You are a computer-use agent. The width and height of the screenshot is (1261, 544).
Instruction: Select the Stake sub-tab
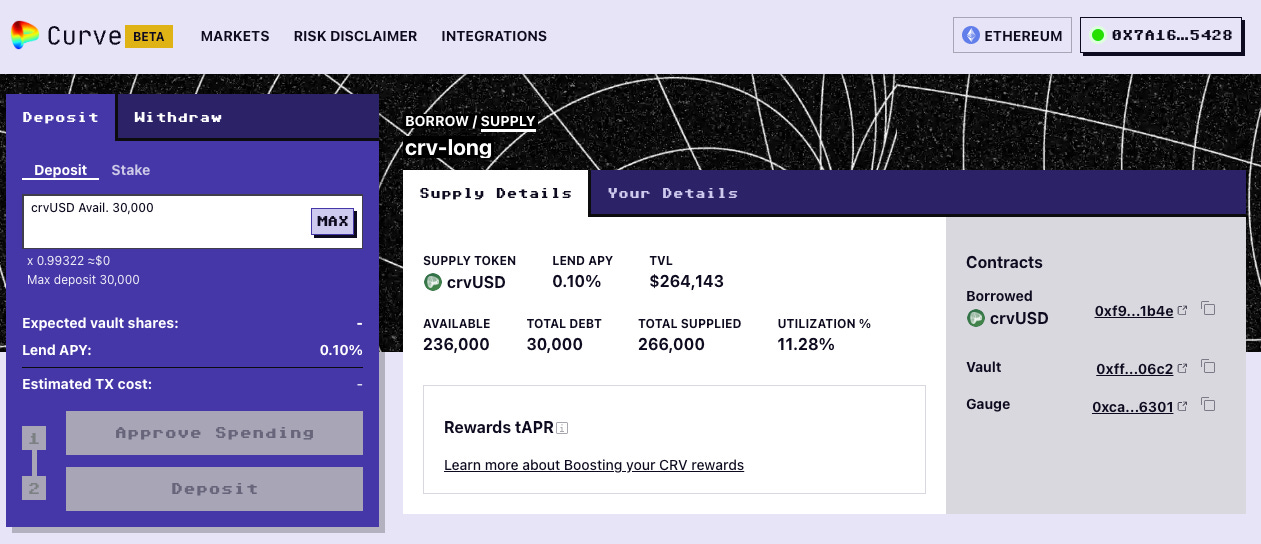pyautogui.click(x=131, y=170)
